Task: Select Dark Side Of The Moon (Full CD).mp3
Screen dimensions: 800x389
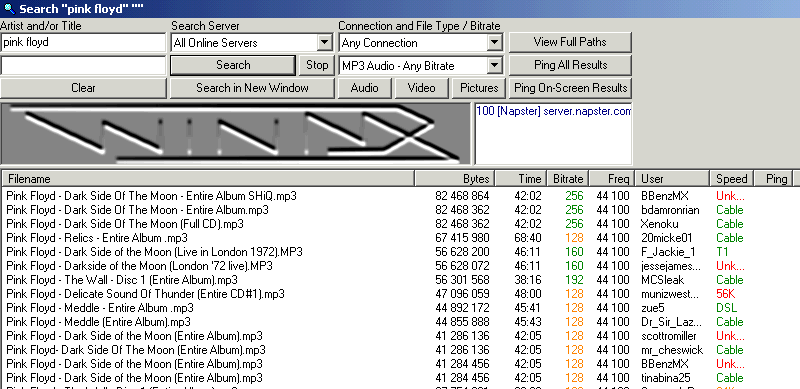Action: tap(125, 224)
